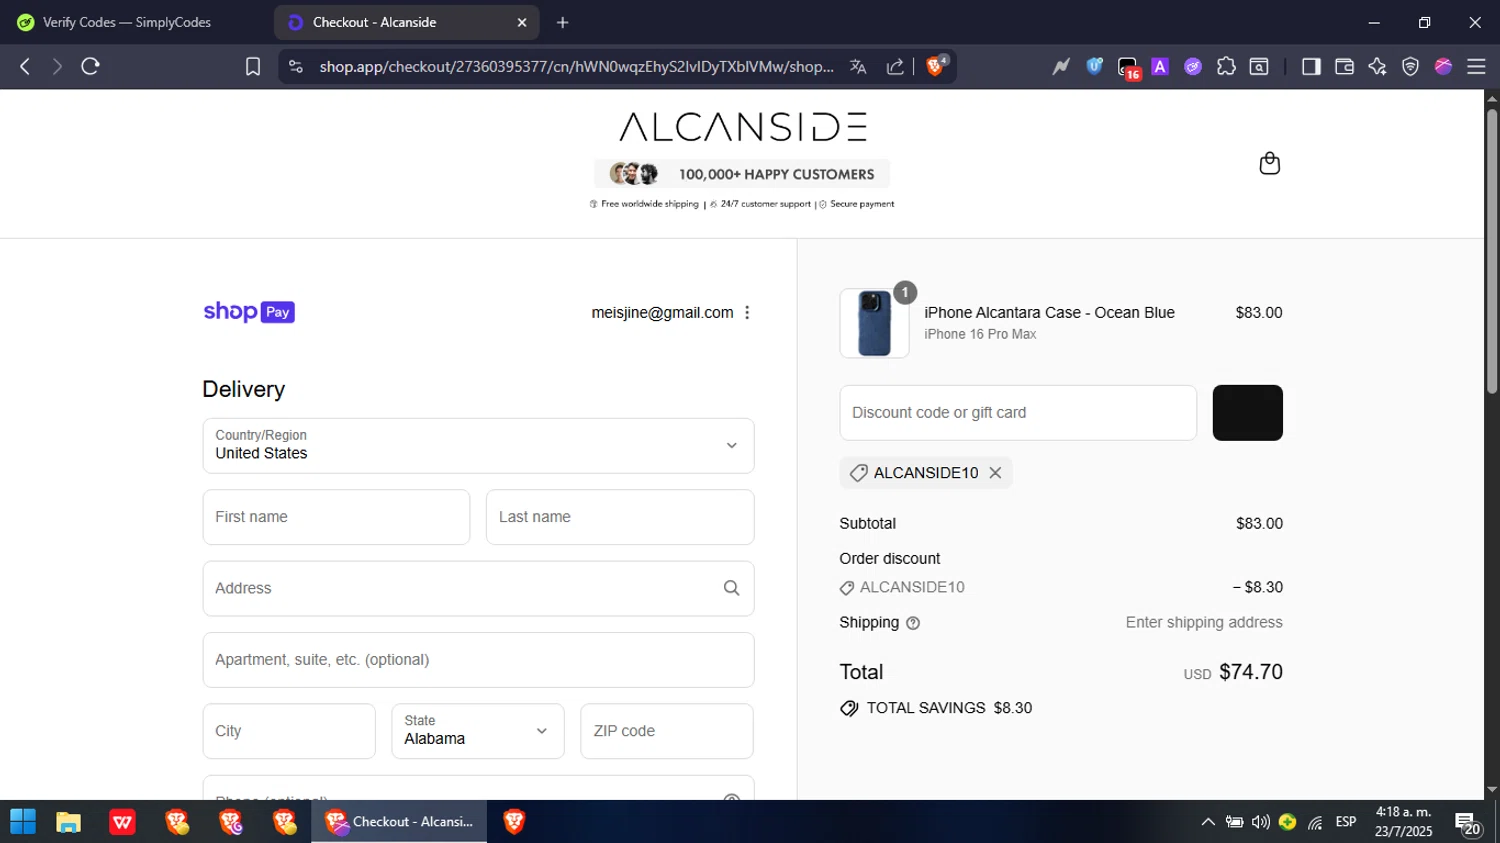The height and width of the screenshot is (843, 1500).
Task: Click the ALCANSIDE store logo
Action: (x=743, y=127)
